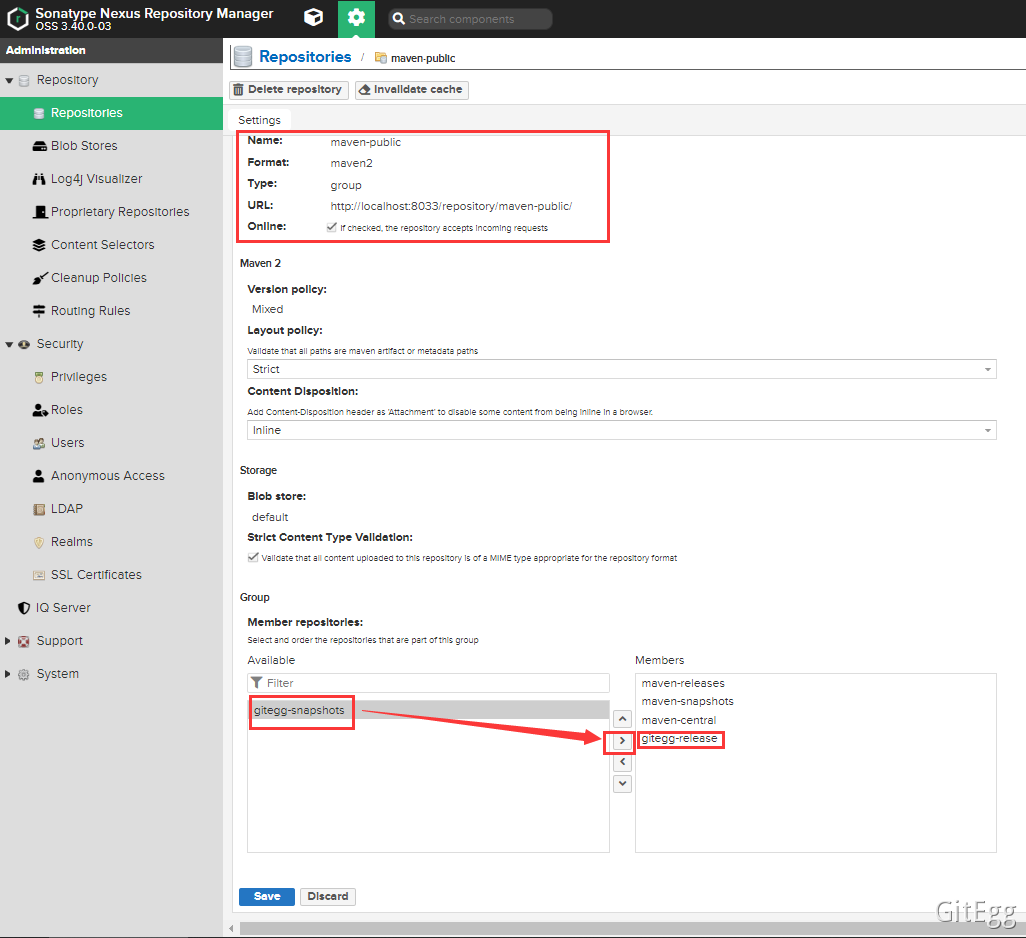Screen dimensions: 1026x938
Task: Click the search magnifier icon
Action: tap(398, 19)
